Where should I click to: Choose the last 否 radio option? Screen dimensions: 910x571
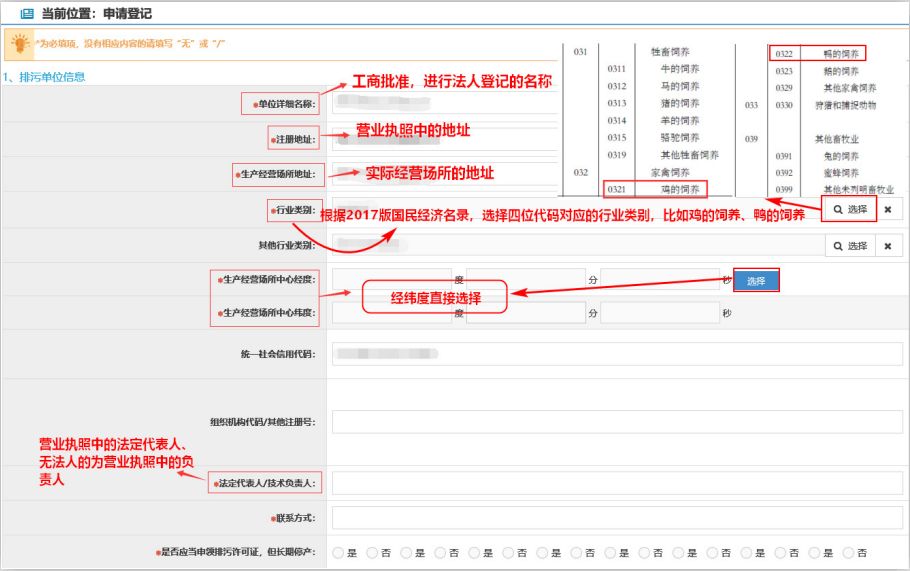click(x=848, y=552)
